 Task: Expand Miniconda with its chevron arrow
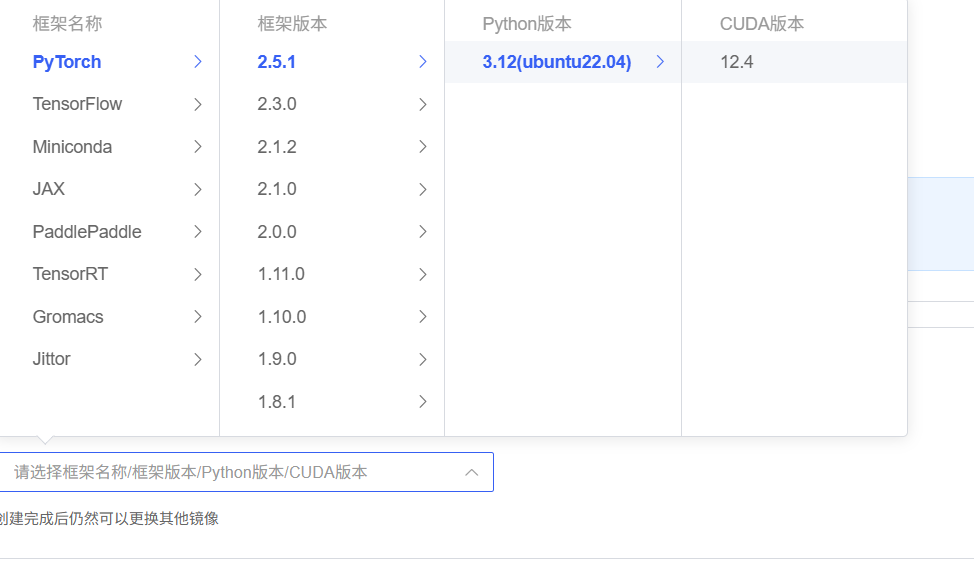click(198, 147)
